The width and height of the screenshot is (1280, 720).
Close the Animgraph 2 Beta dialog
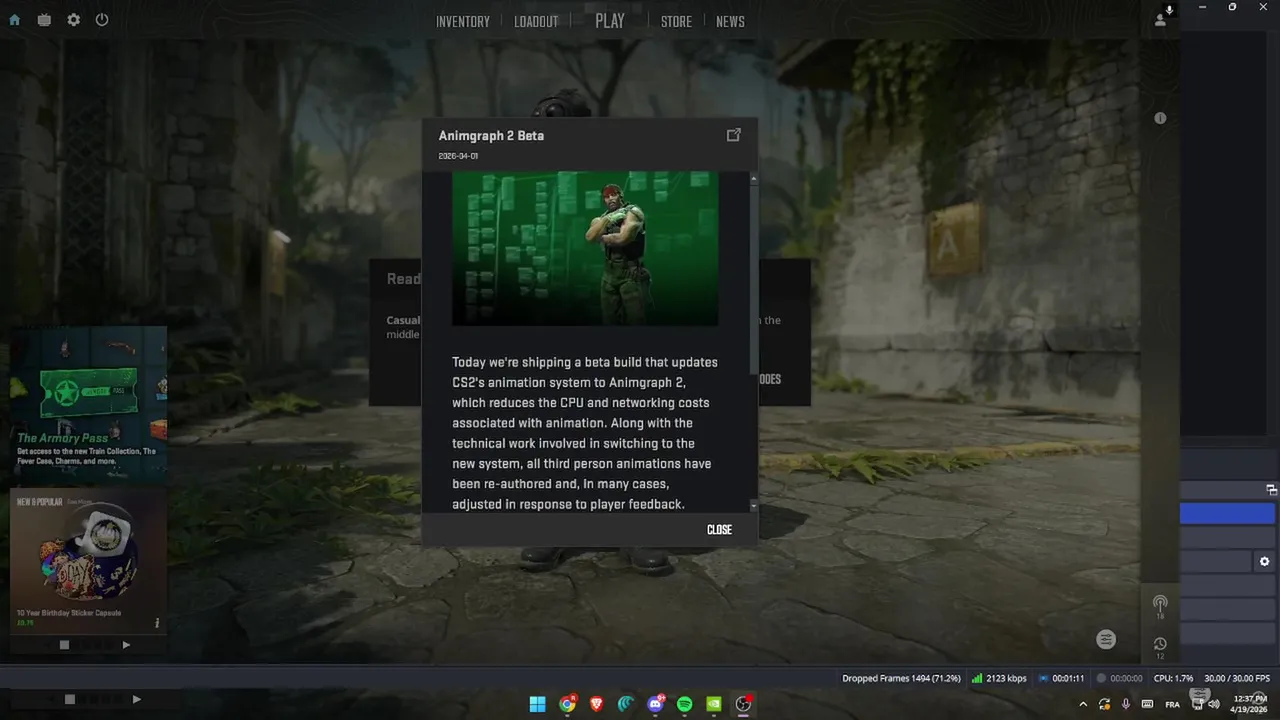tap(719, 530)
